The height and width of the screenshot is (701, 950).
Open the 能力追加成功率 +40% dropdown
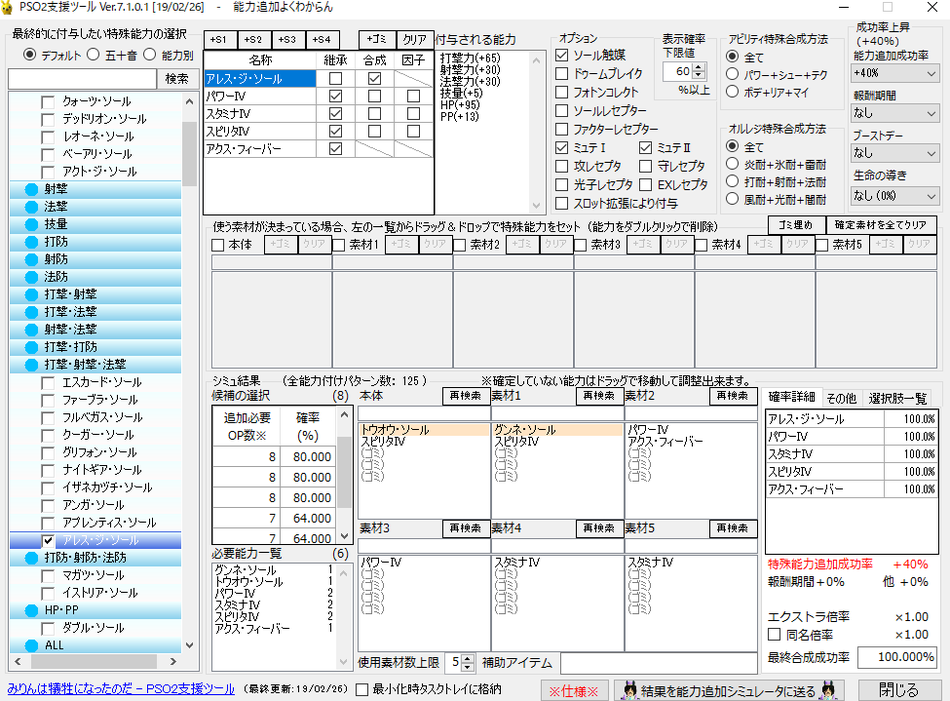pos(895,74)
